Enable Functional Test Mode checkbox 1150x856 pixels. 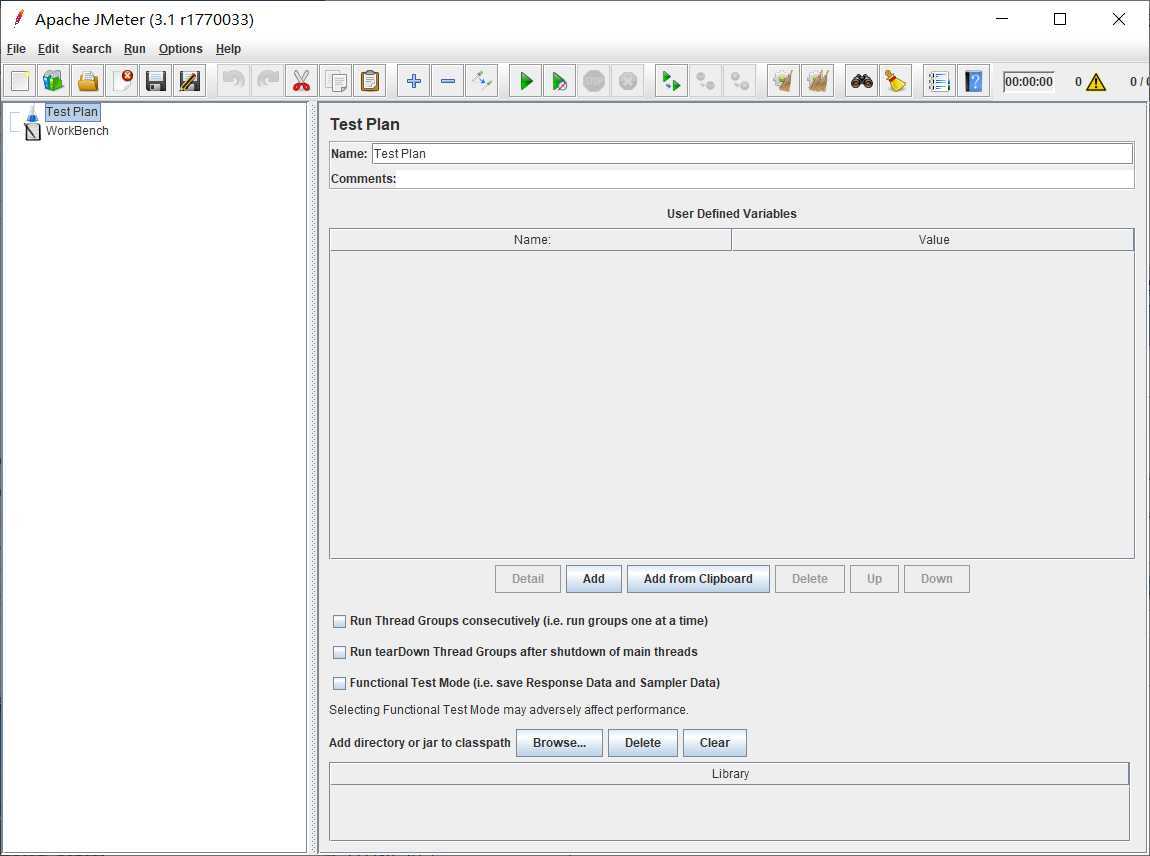point(340,684)
